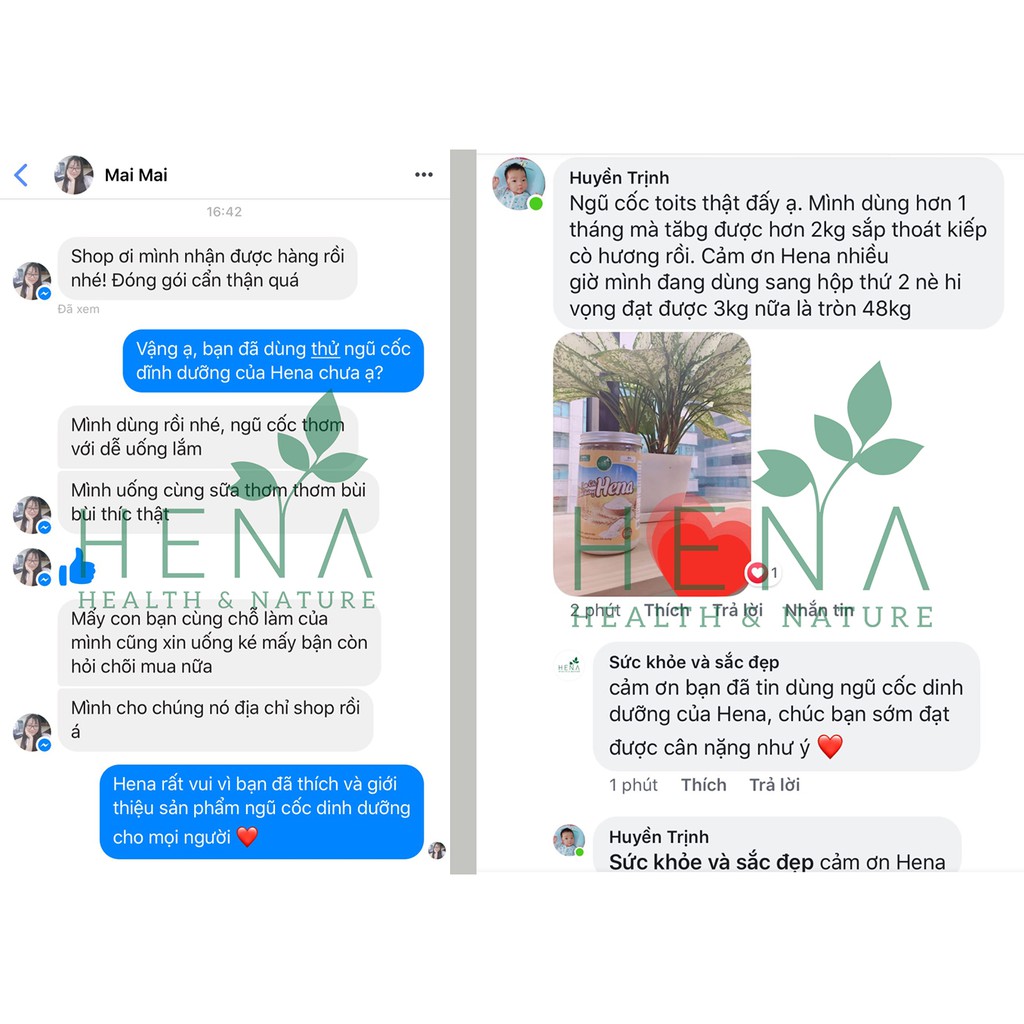
Task: Click the Hena page logo avatar
Action: [569, 665]
